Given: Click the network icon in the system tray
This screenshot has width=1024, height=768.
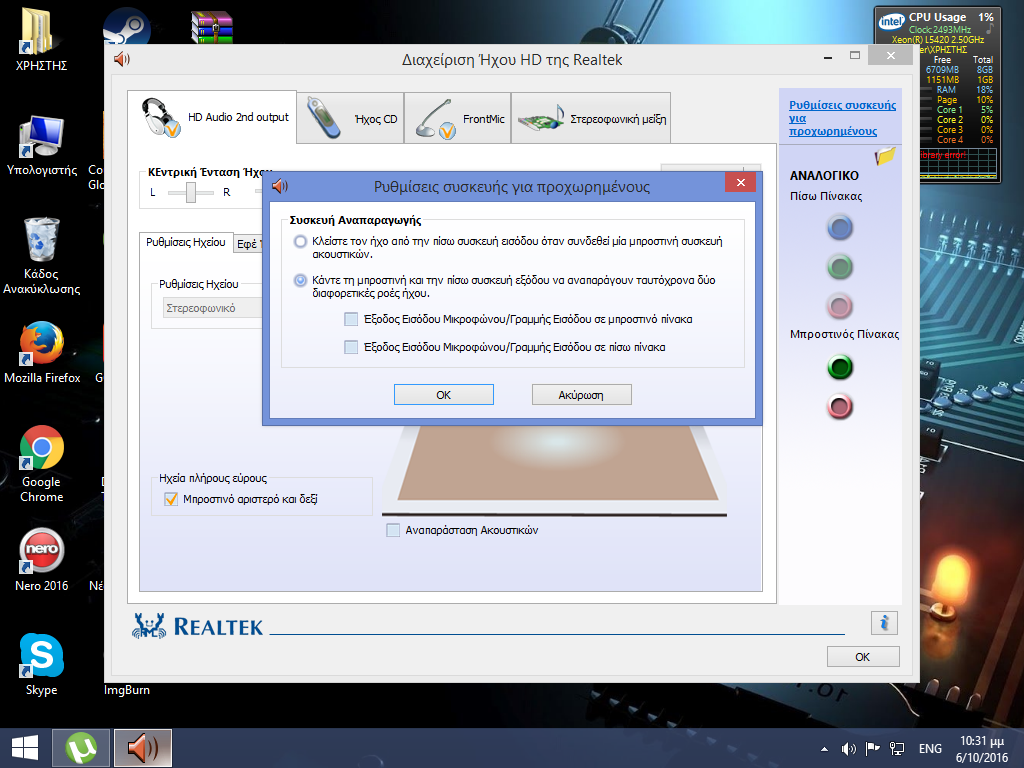Looking at the screenshot, I should tap(897, 749).
